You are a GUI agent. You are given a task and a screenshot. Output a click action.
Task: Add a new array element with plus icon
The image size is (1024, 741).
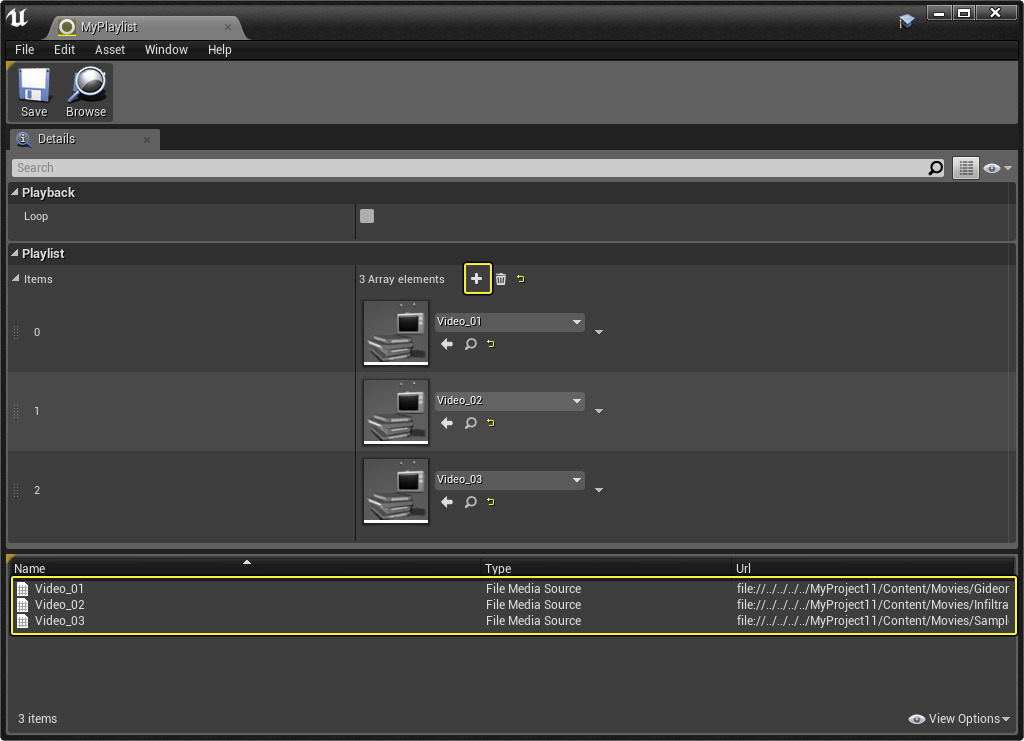[x=477, y=279]
